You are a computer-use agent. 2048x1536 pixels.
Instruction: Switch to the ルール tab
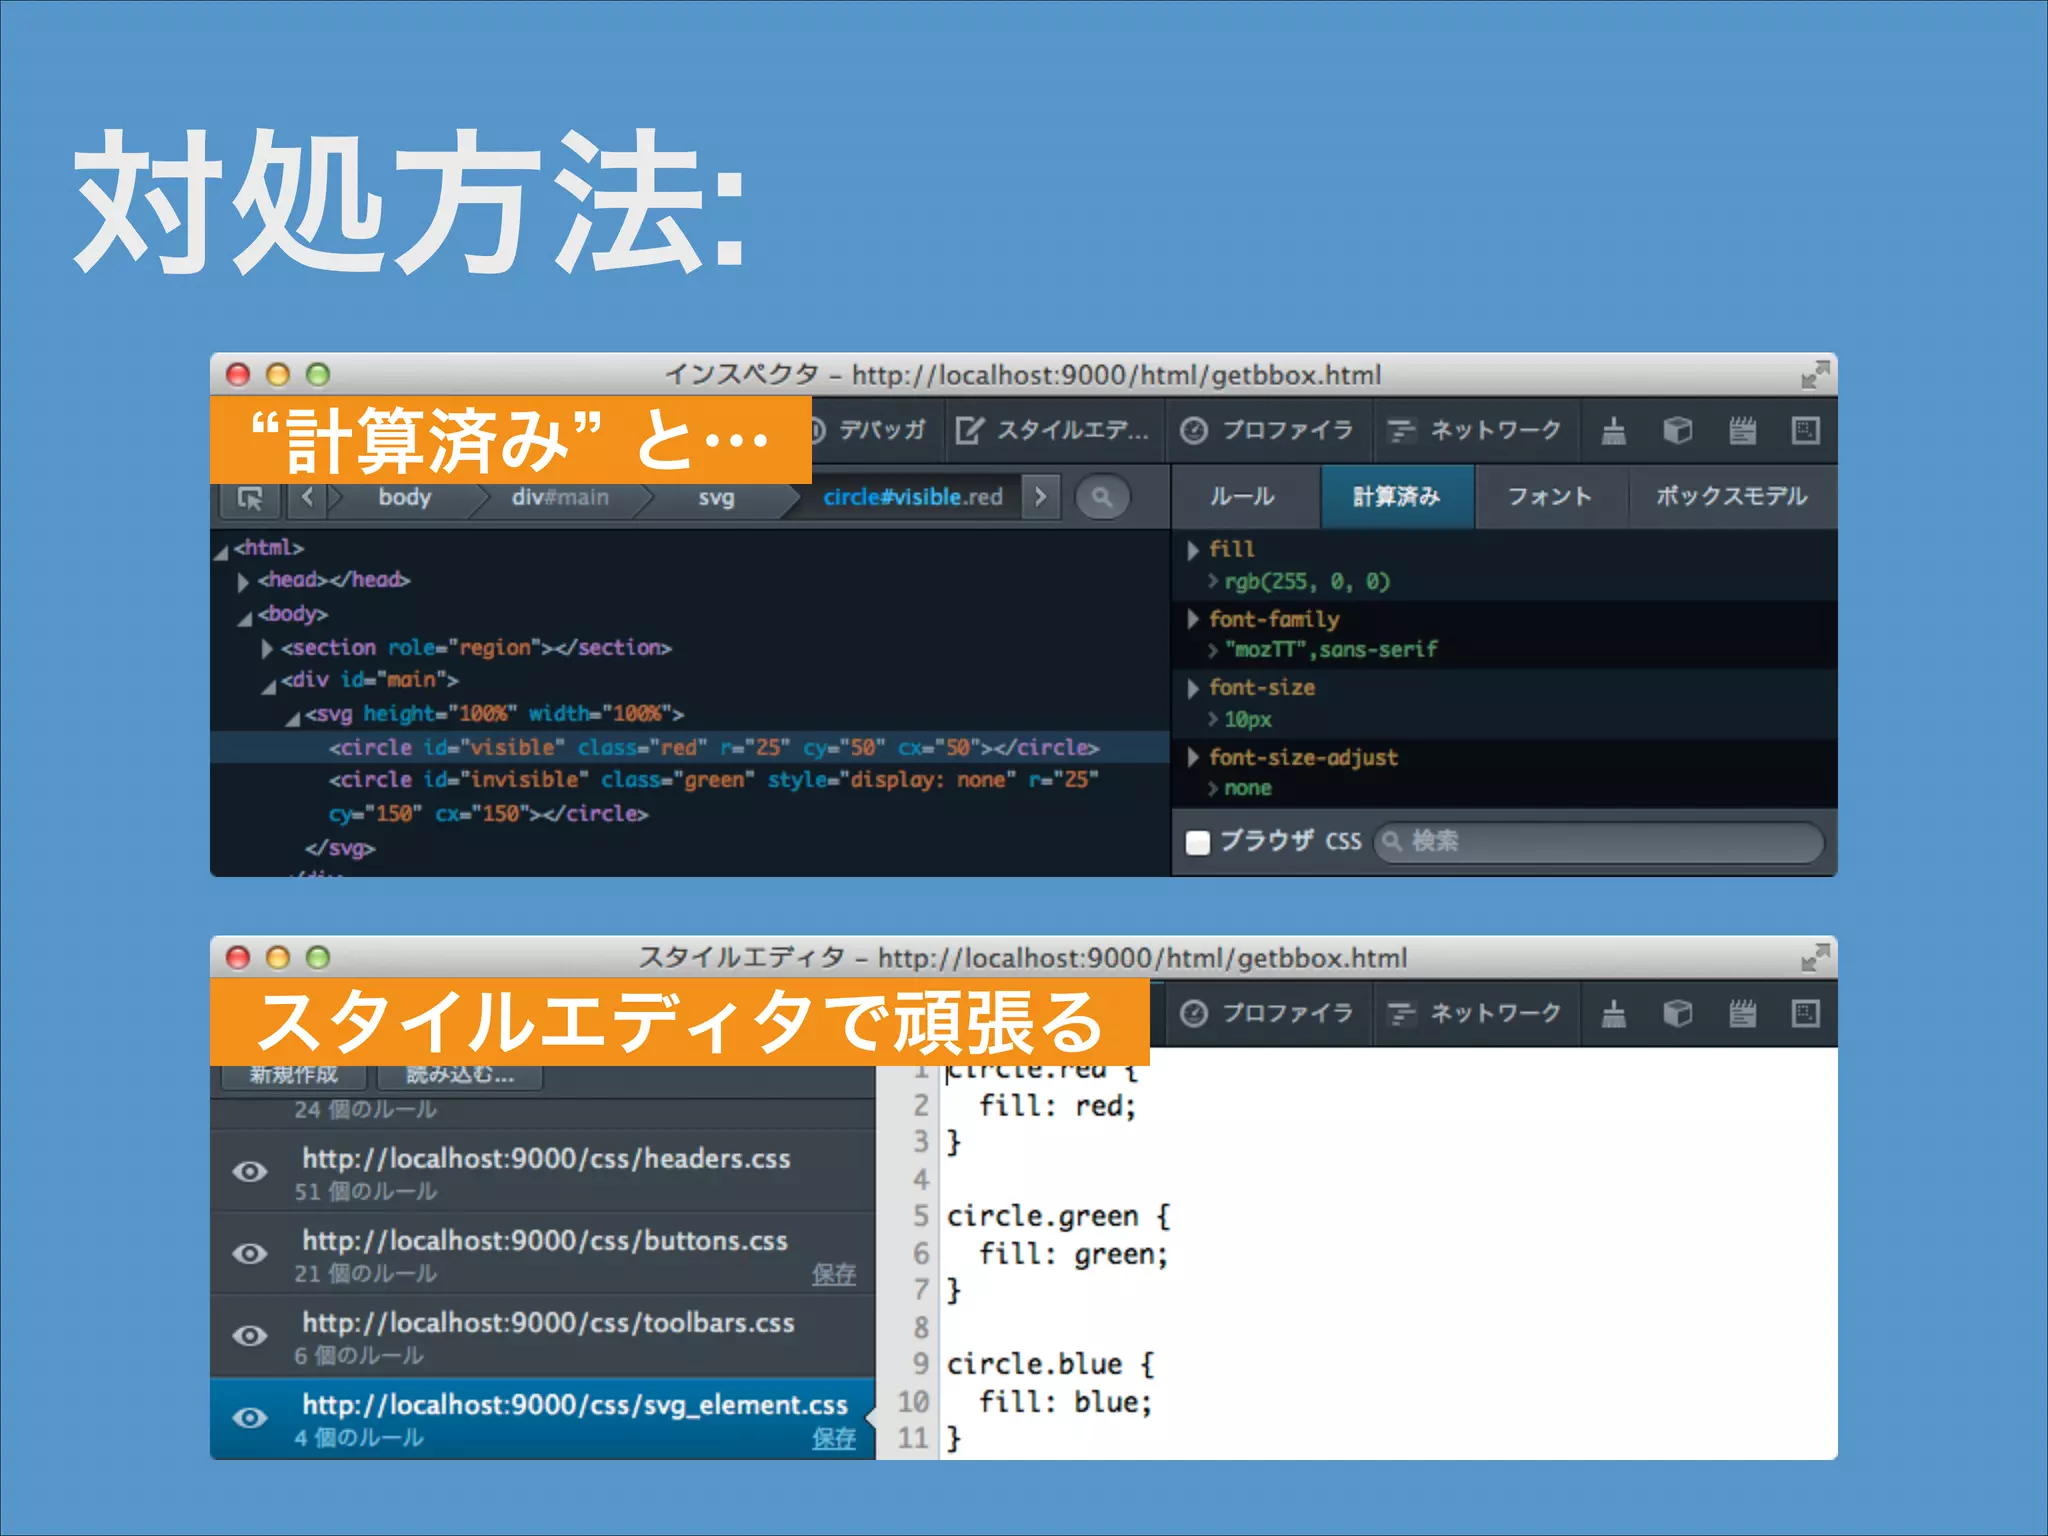(1242, 497)
